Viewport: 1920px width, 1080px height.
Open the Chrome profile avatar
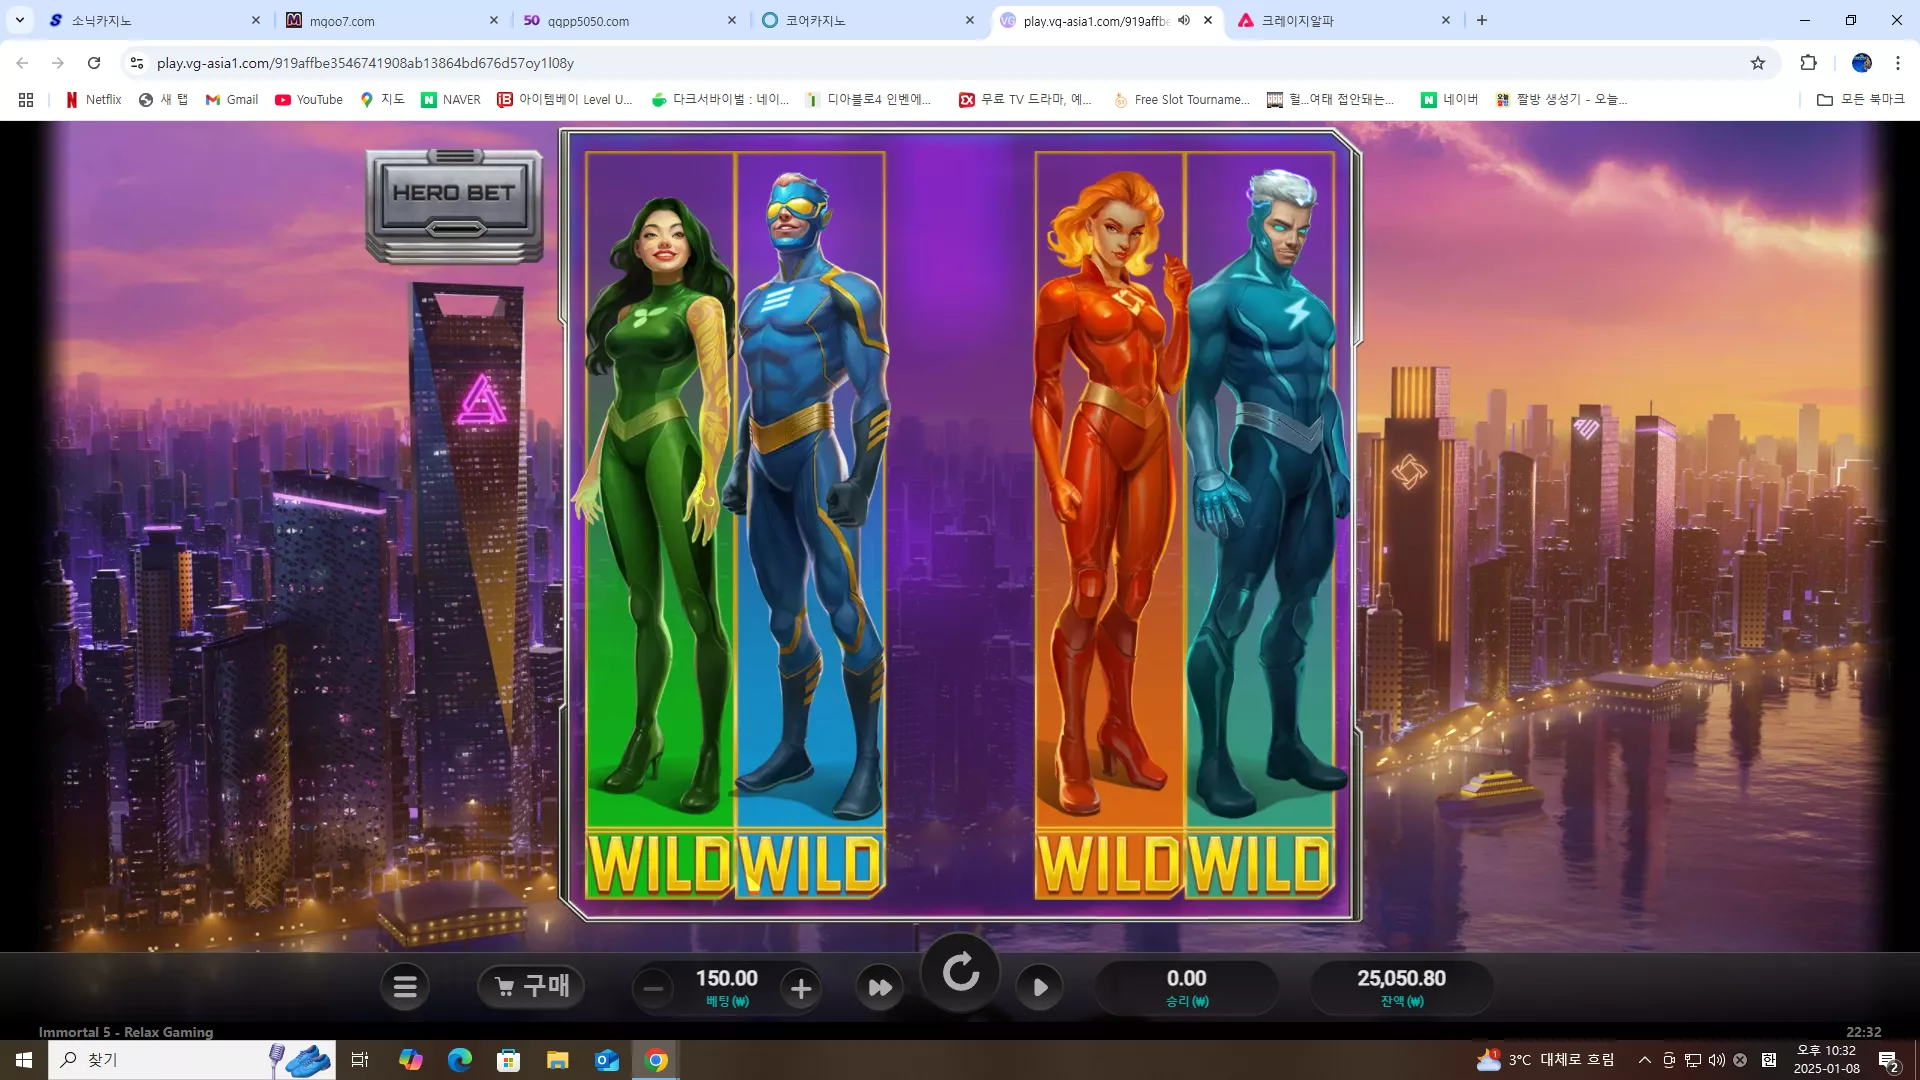point(1861,63)
